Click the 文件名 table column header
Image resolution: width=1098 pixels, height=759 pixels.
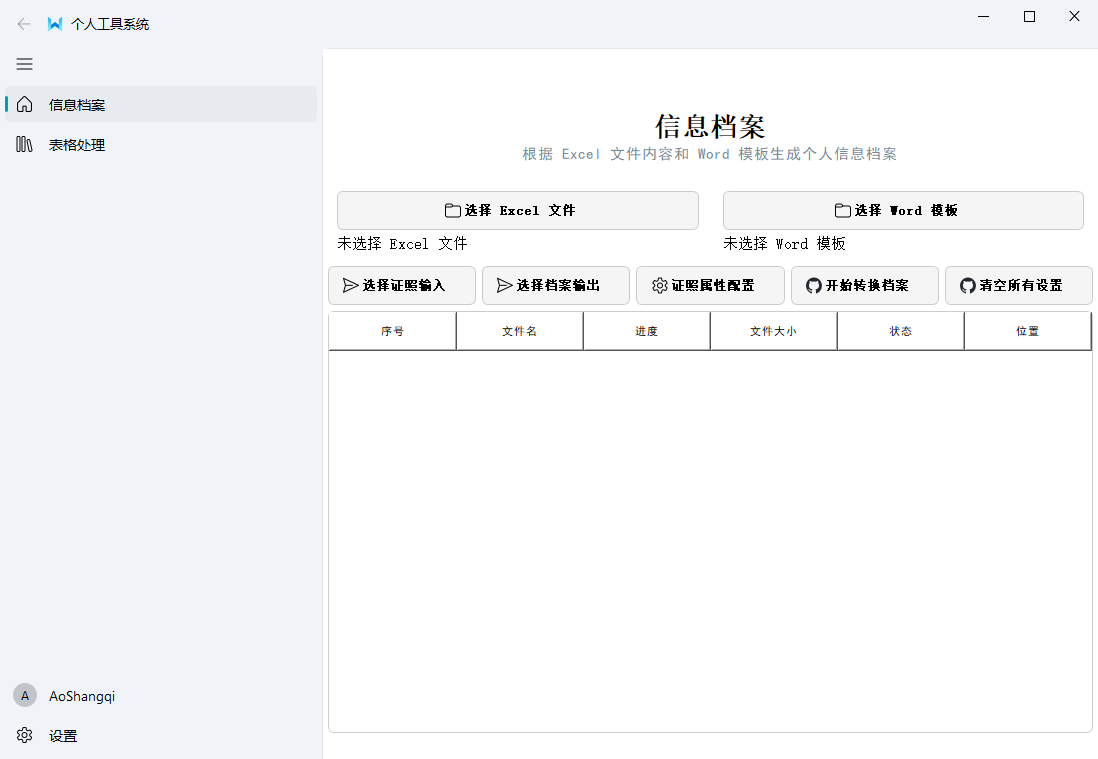click(519, 330)
